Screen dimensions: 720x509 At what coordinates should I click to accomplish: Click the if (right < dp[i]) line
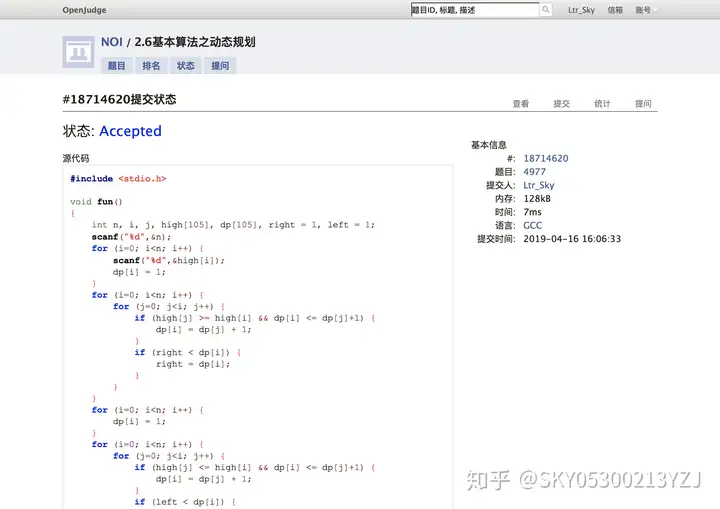(187, 352)
